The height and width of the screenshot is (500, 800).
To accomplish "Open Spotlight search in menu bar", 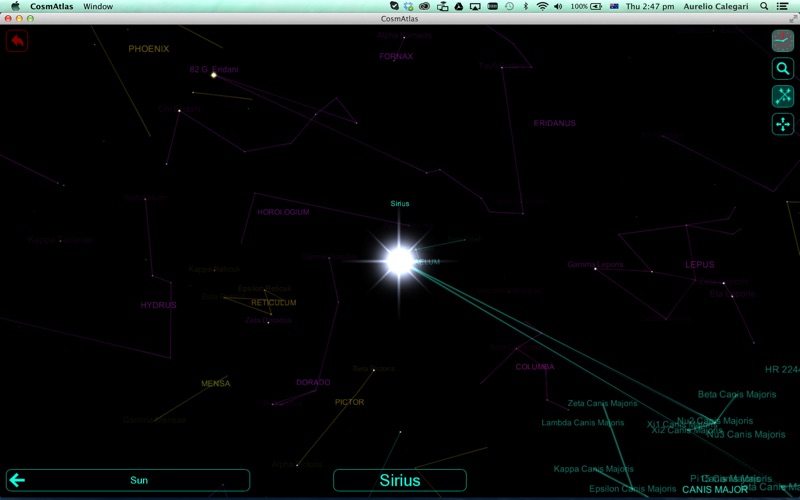I will [764, 6].
